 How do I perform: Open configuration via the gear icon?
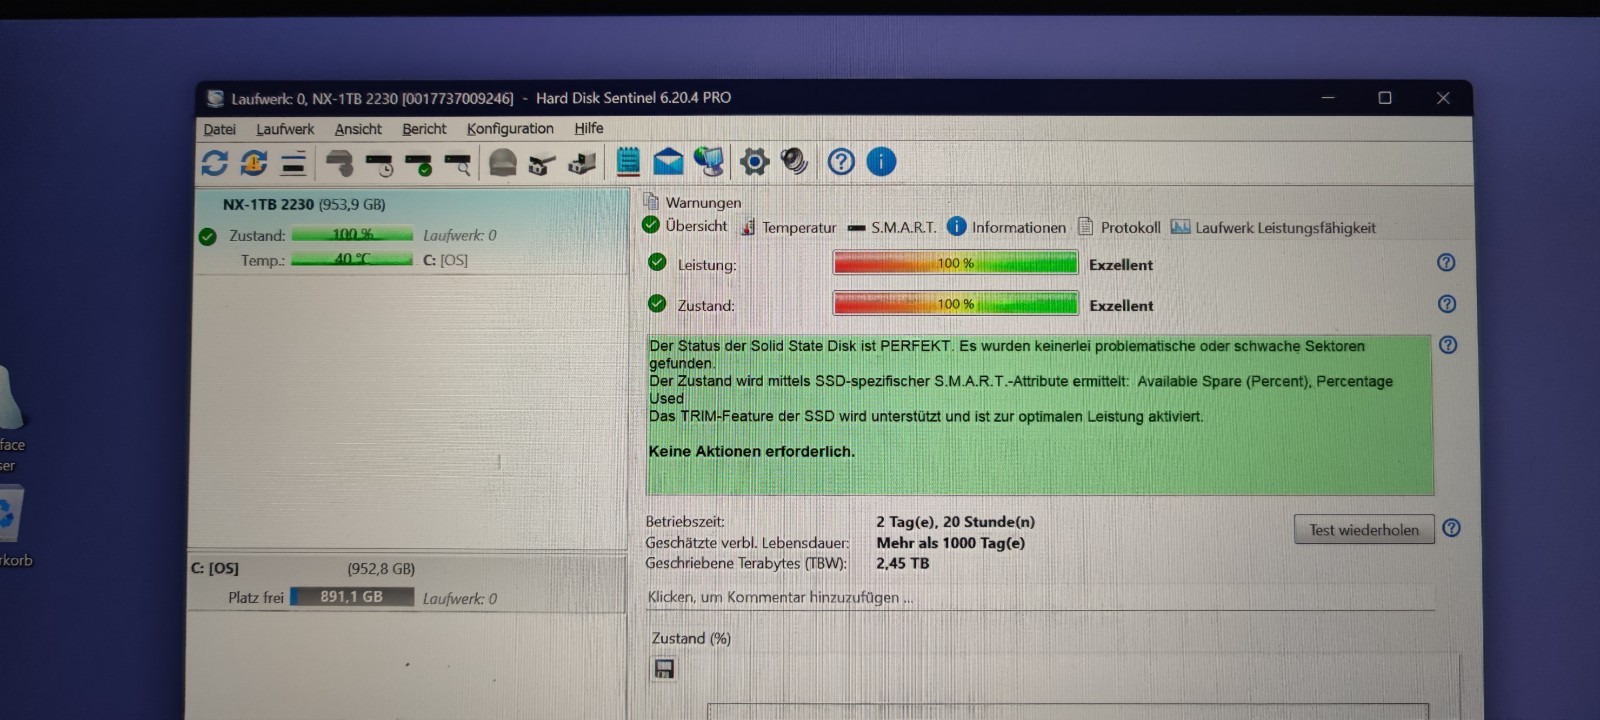[754, 161]
